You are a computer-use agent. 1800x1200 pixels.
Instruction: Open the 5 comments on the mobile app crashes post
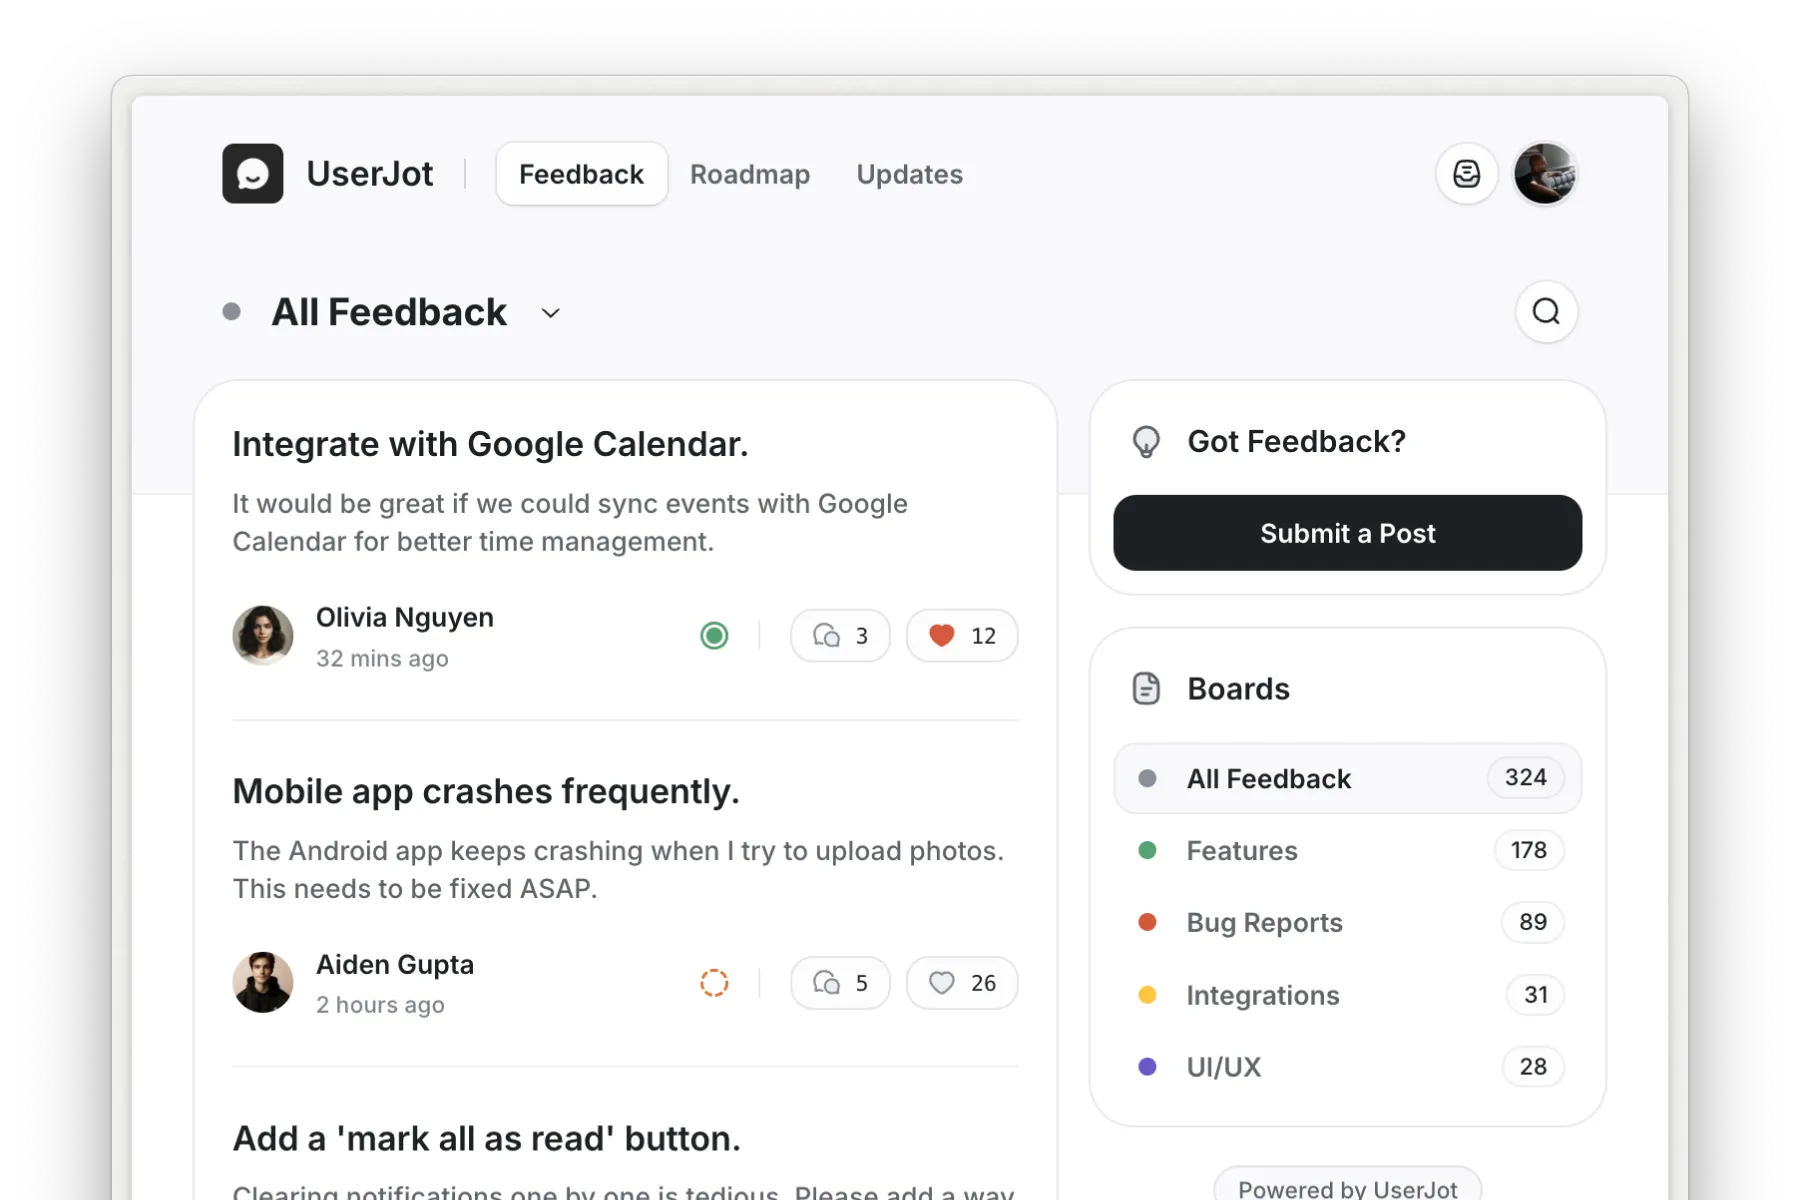840,983
